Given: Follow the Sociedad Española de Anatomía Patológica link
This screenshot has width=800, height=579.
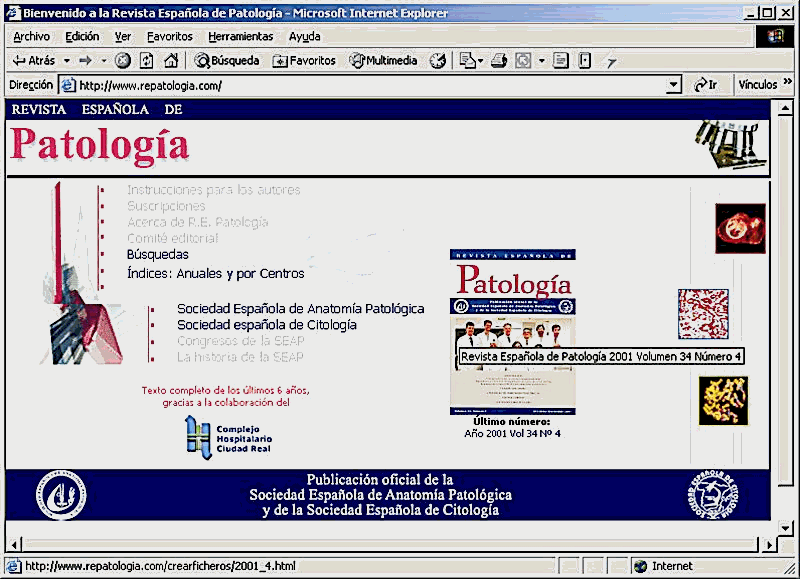Looking at the screenshot, I should point(300,309).
